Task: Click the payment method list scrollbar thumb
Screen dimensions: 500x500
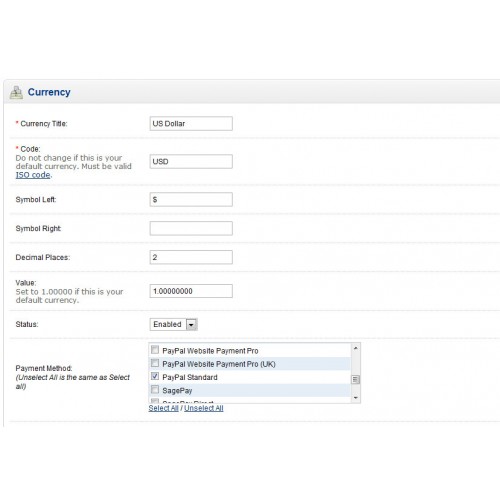Action: point(356,380)
